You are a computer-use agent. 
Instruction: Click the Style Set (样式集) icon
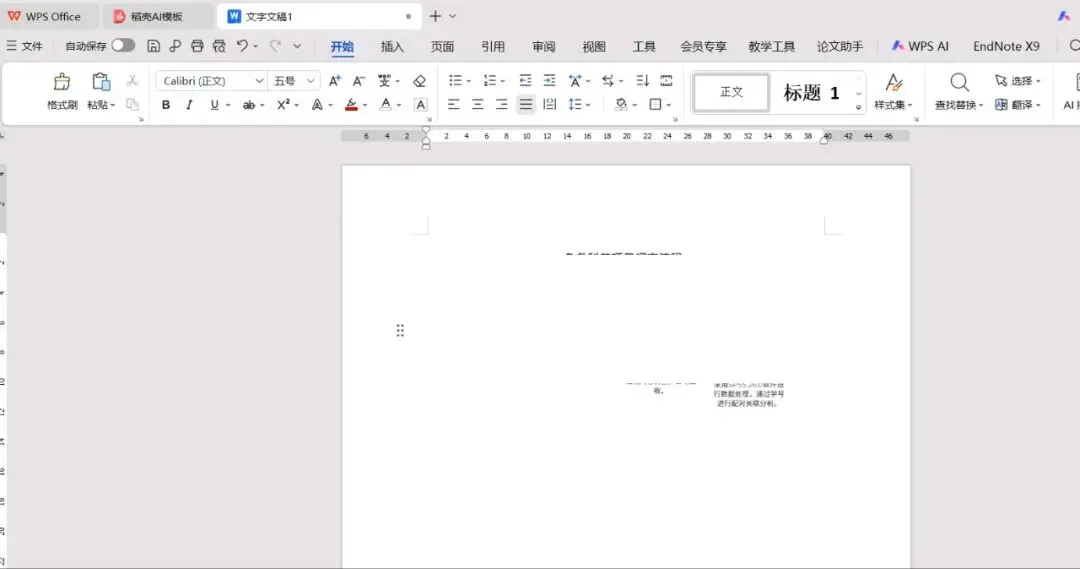click(x=893, y=83)
